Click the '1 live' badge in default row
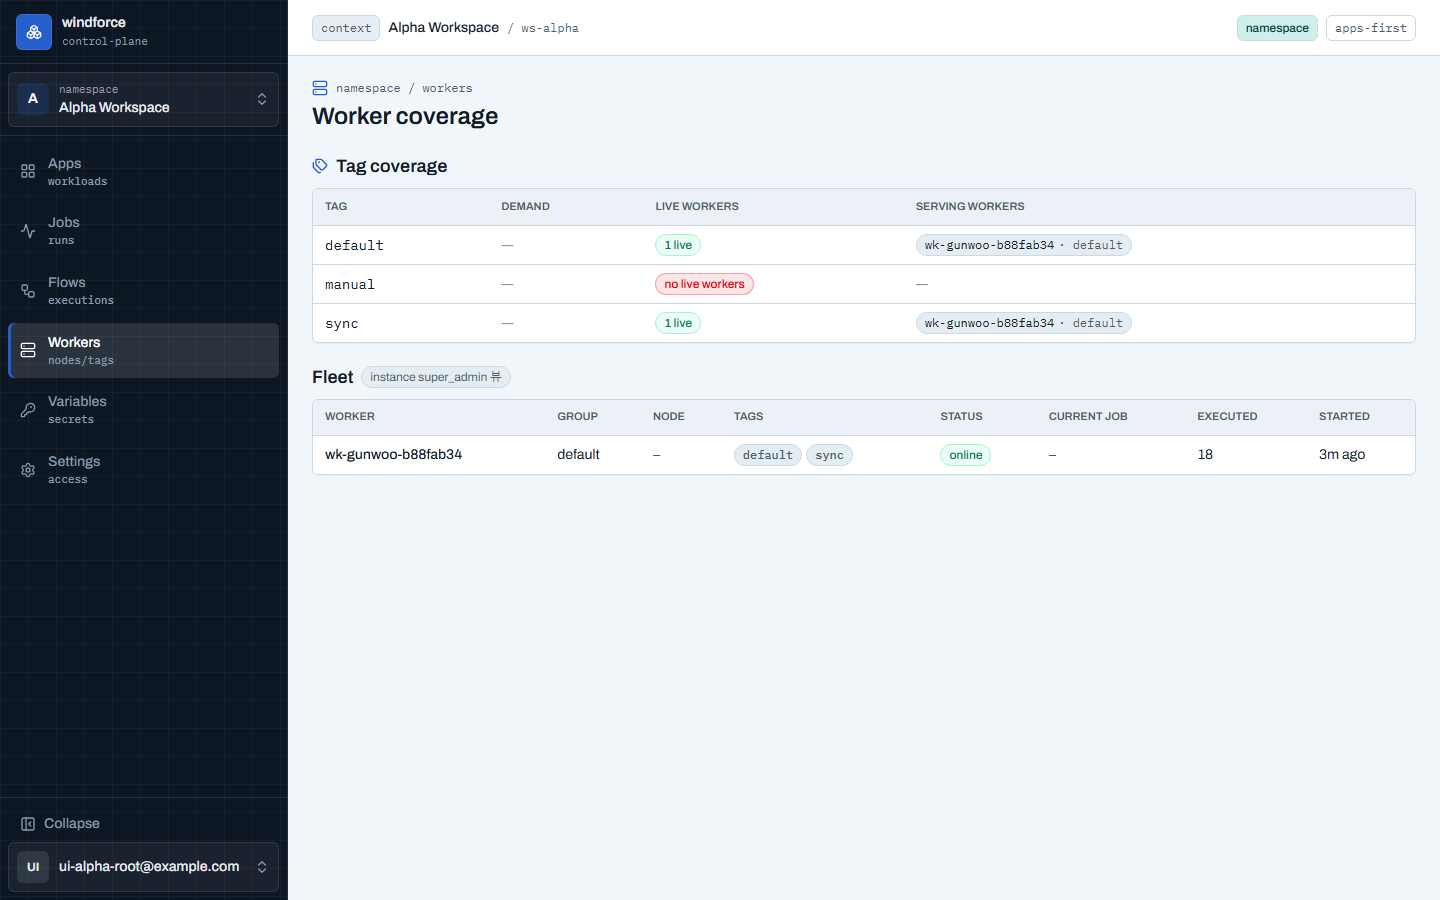 [x=678, y=245]
